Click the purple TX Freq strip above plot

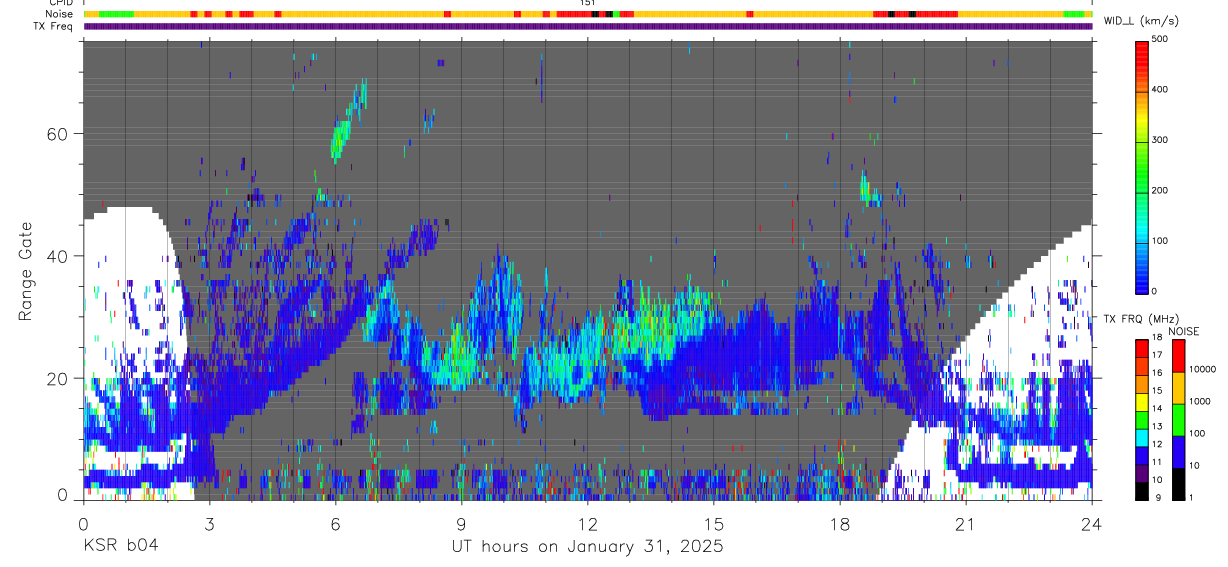click(x=587, y=26)
